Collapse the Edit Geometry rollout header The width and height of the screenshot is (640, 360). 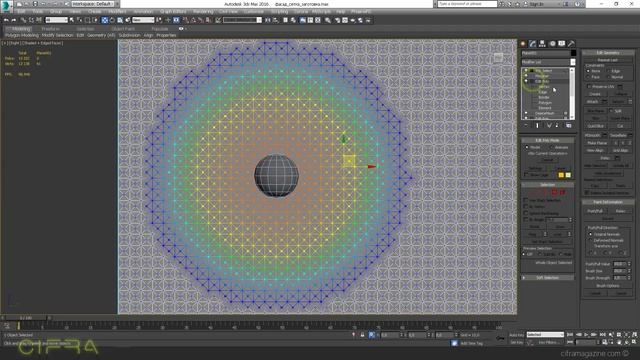coord(607,53)
